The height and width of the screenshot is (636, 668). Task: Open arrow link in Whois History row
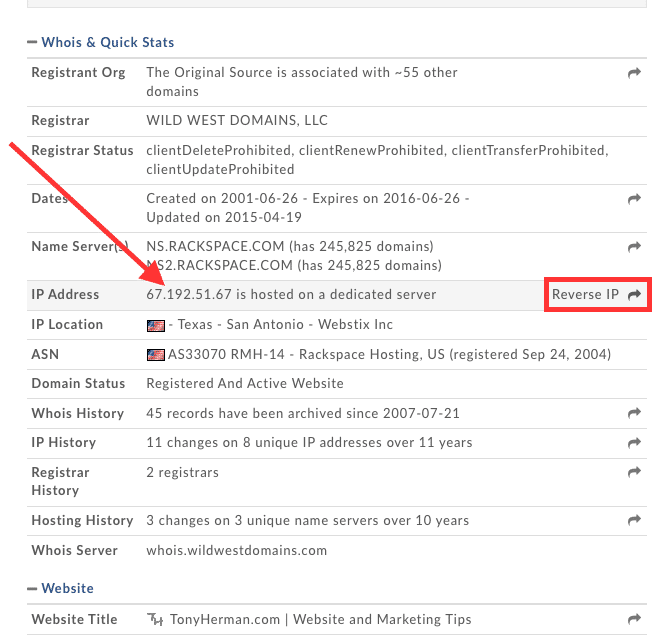click(634, 413)
